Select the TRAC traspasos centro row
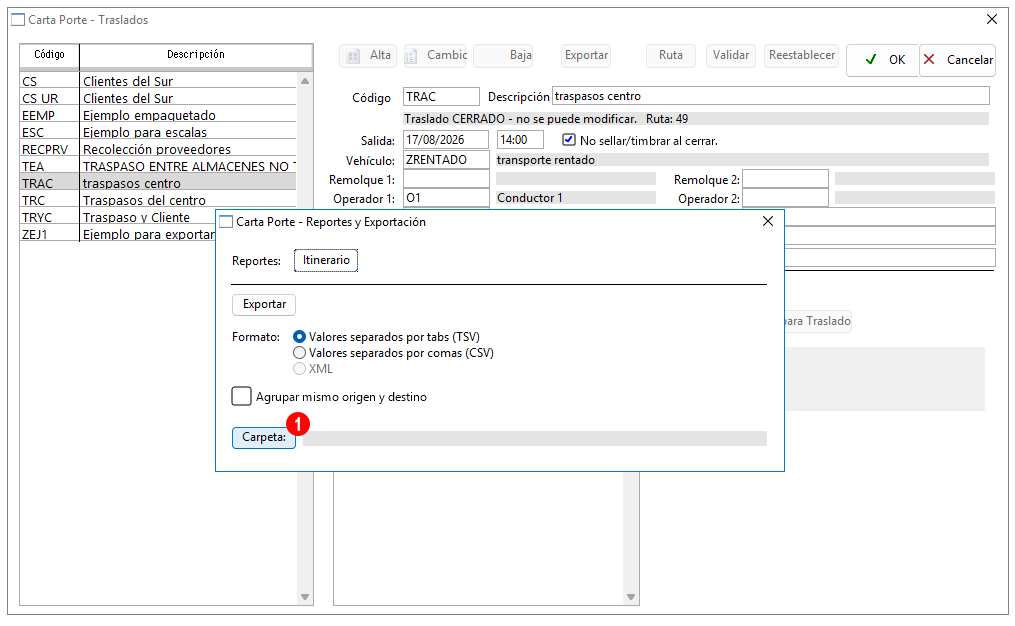The width and height of the screenshot is (1015, 626). [x=158, y=183]
